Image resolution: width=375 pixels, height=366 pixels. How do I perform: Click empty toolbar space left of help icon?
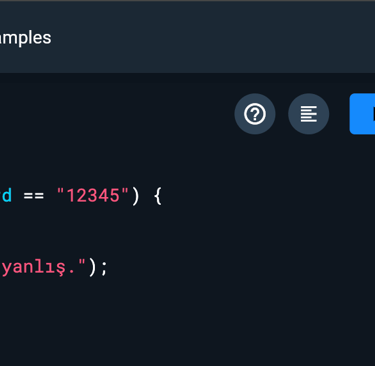click(117, 114)
